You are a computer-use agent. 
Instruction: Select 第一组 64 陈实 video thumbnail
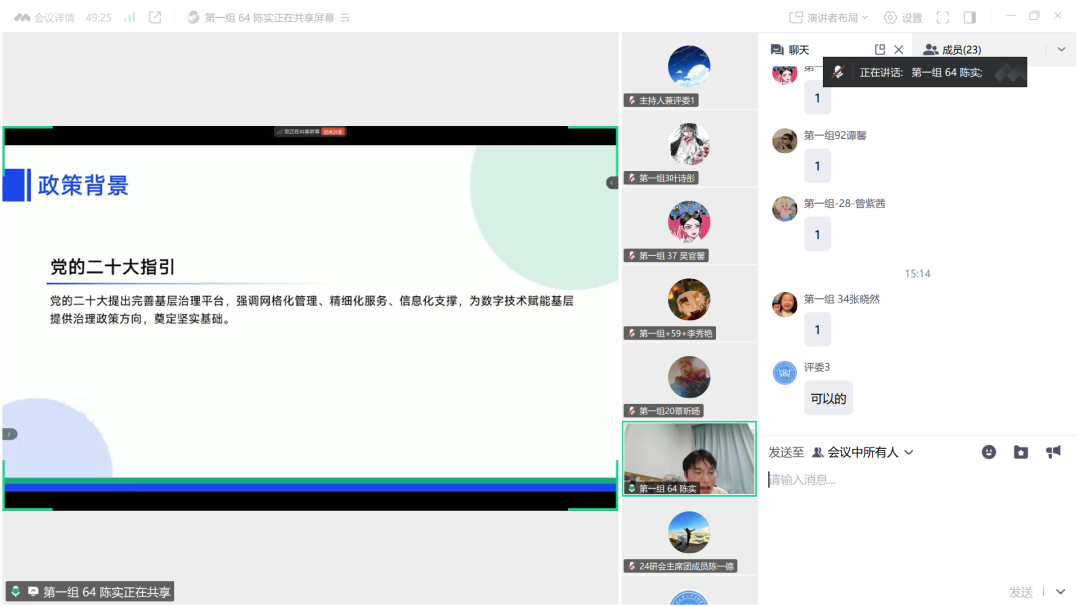tap(689, 459)
